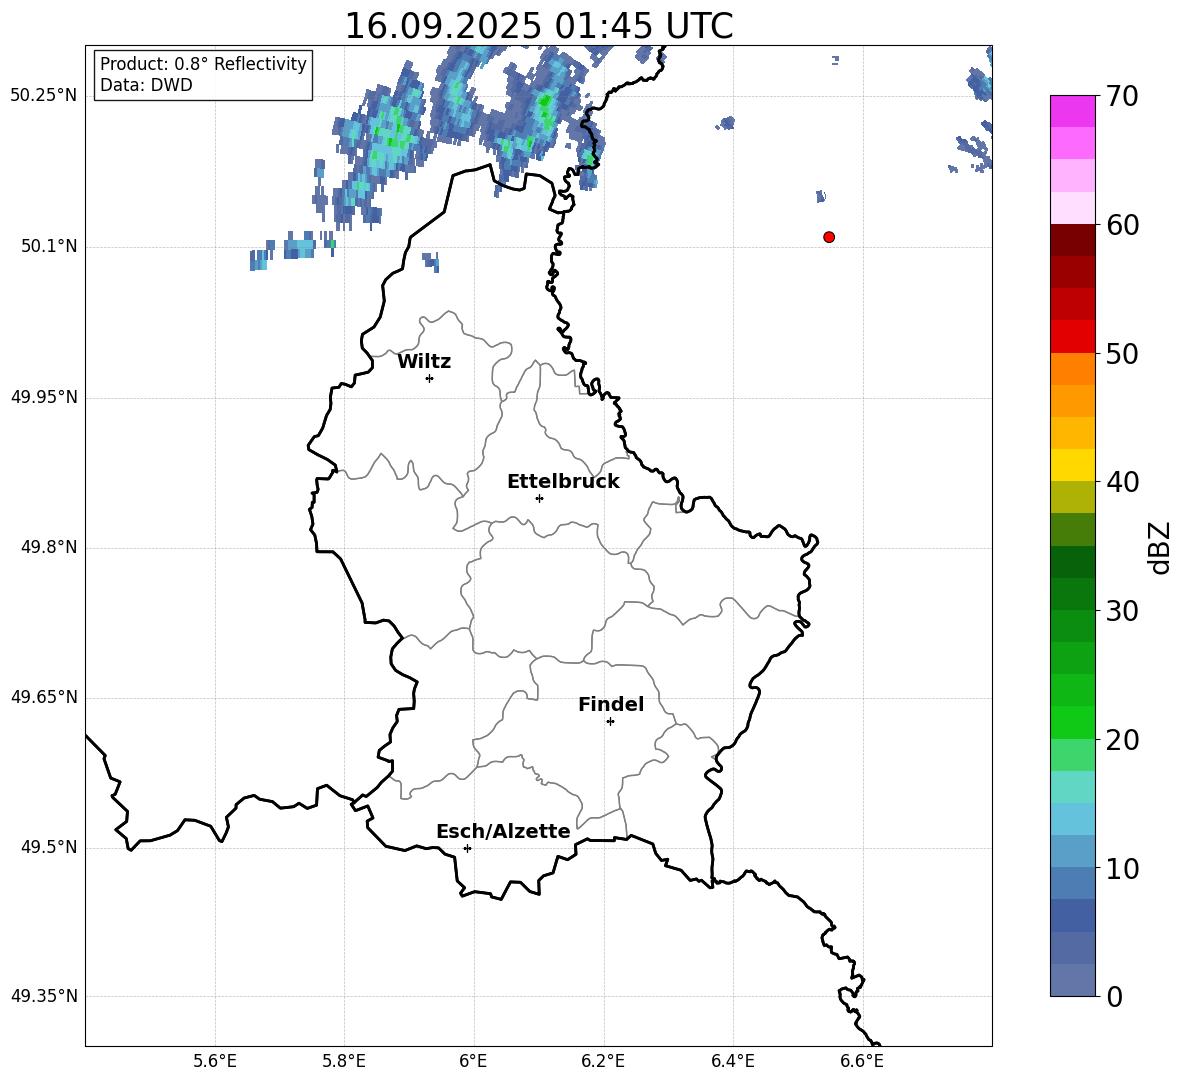The height and width of the screenshot is (1081, 1184).
Task: Click the 49.95°N latitude label
Action: (44, 396)
